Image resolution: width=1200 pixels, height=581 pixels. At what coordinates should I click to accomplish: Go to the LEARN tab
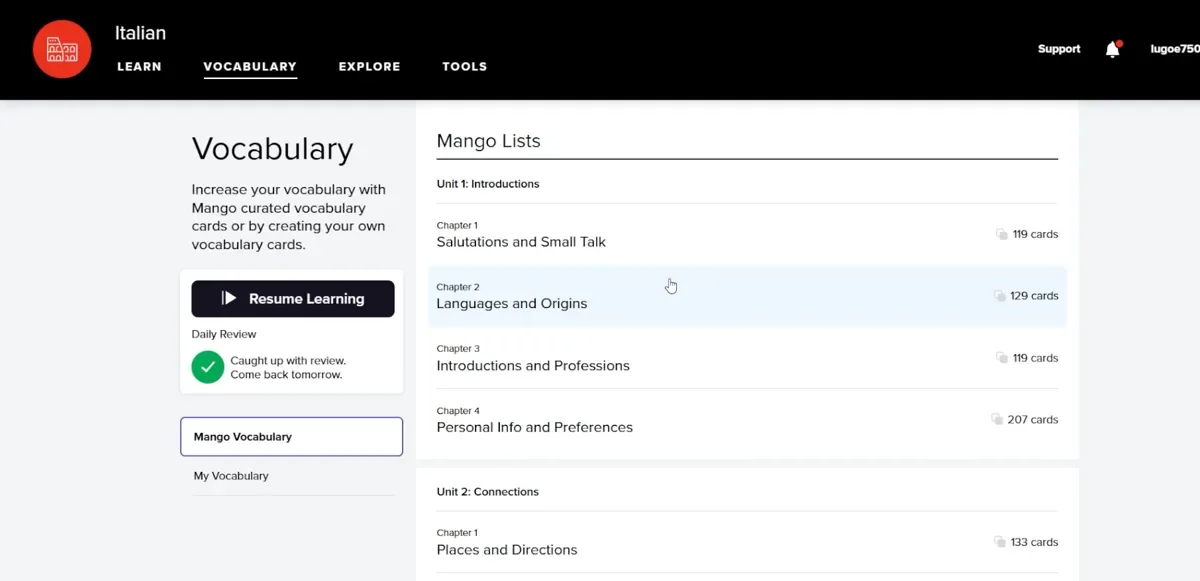coord(139,67)
